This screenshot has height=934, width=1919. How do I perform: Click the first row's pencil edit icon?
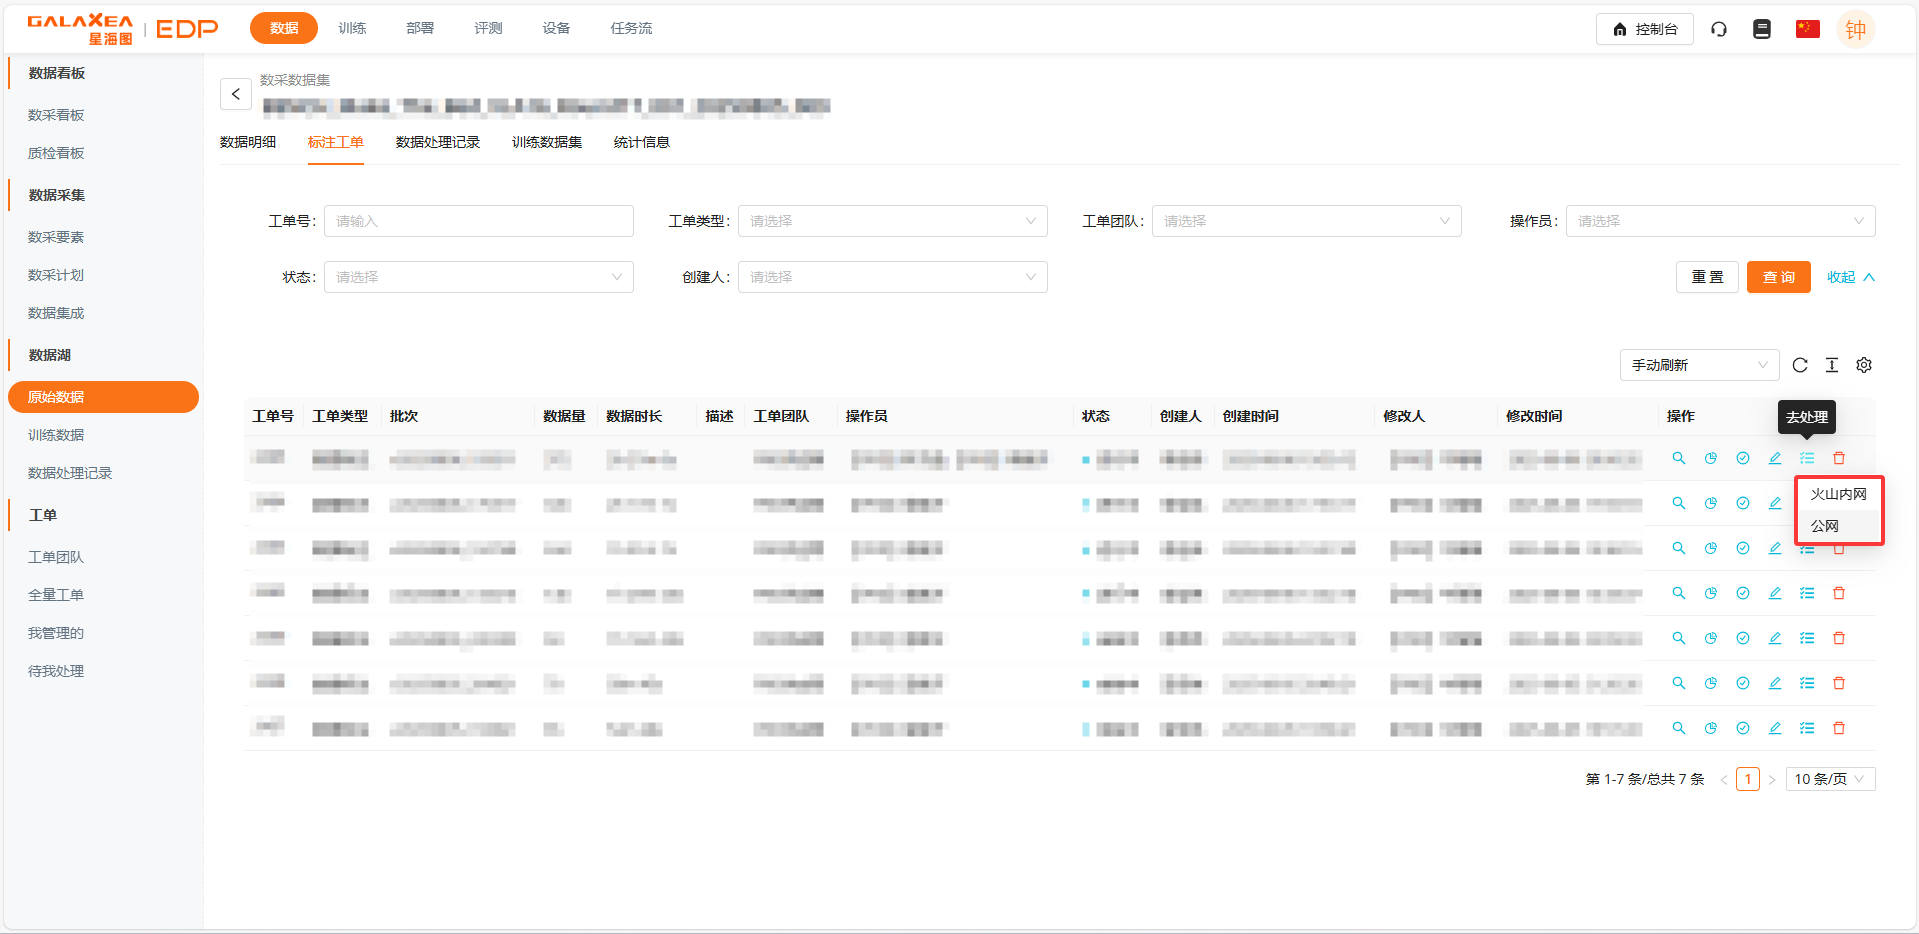pyautogui.click(x=1775, y=458)
